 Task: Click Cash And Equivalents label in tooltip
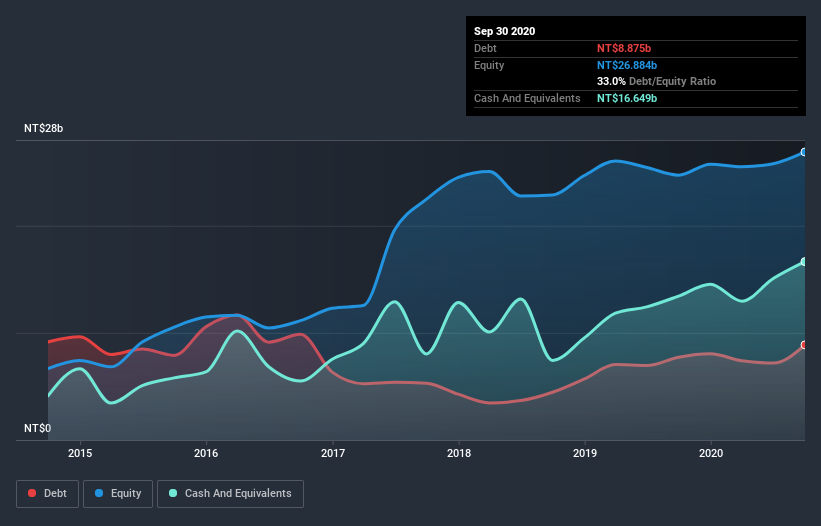click(527, 98)
